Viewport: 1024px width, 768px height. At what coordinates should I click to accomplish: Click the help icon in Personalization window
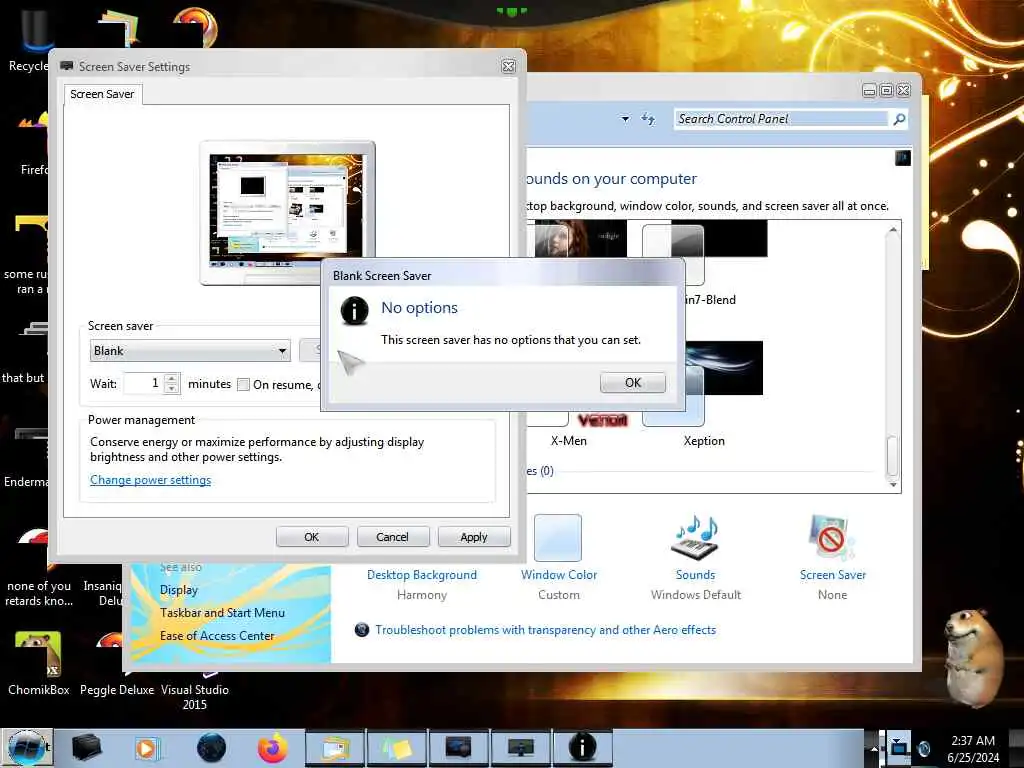tap(903, 158)
